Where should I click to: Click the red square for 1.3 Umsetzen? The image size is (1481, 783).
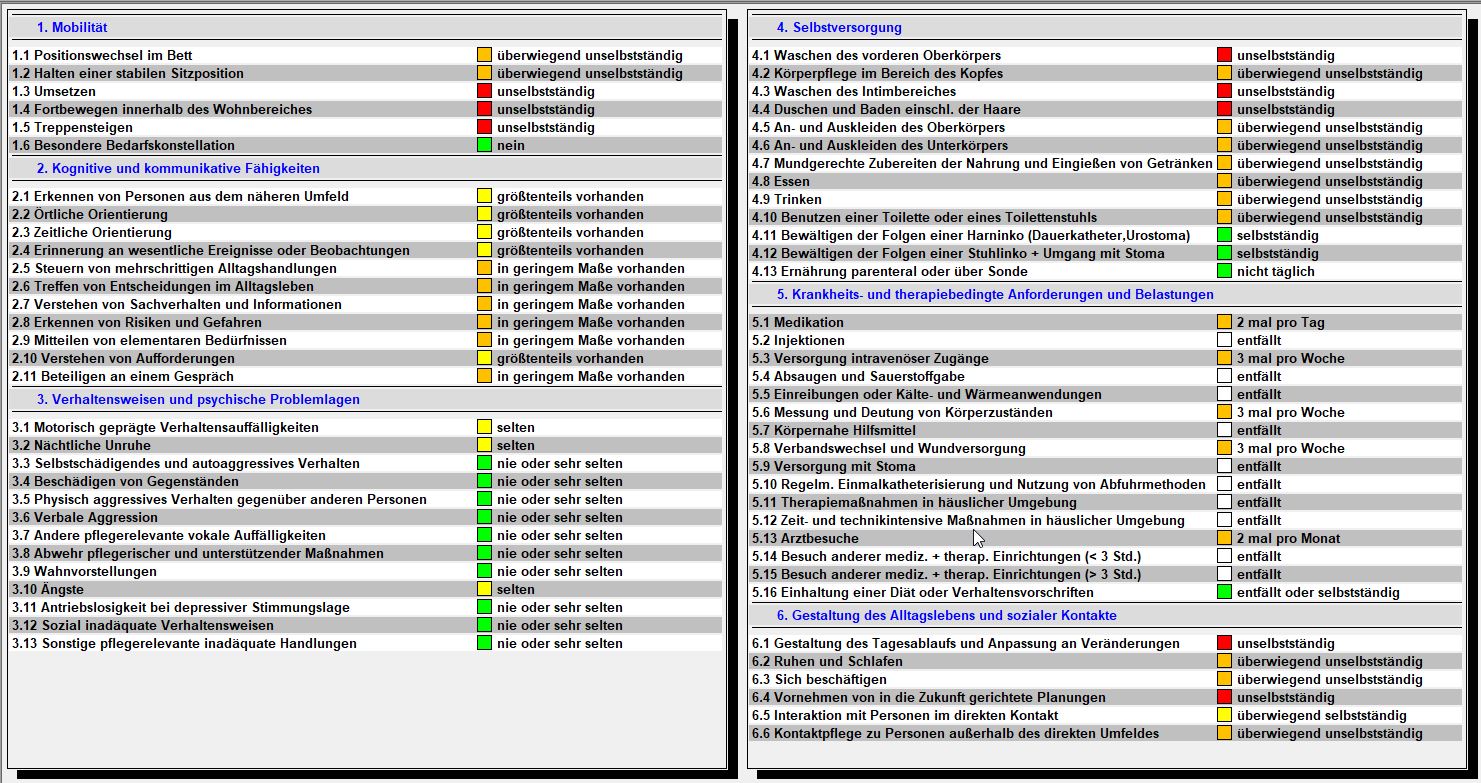tap(484, 91)
